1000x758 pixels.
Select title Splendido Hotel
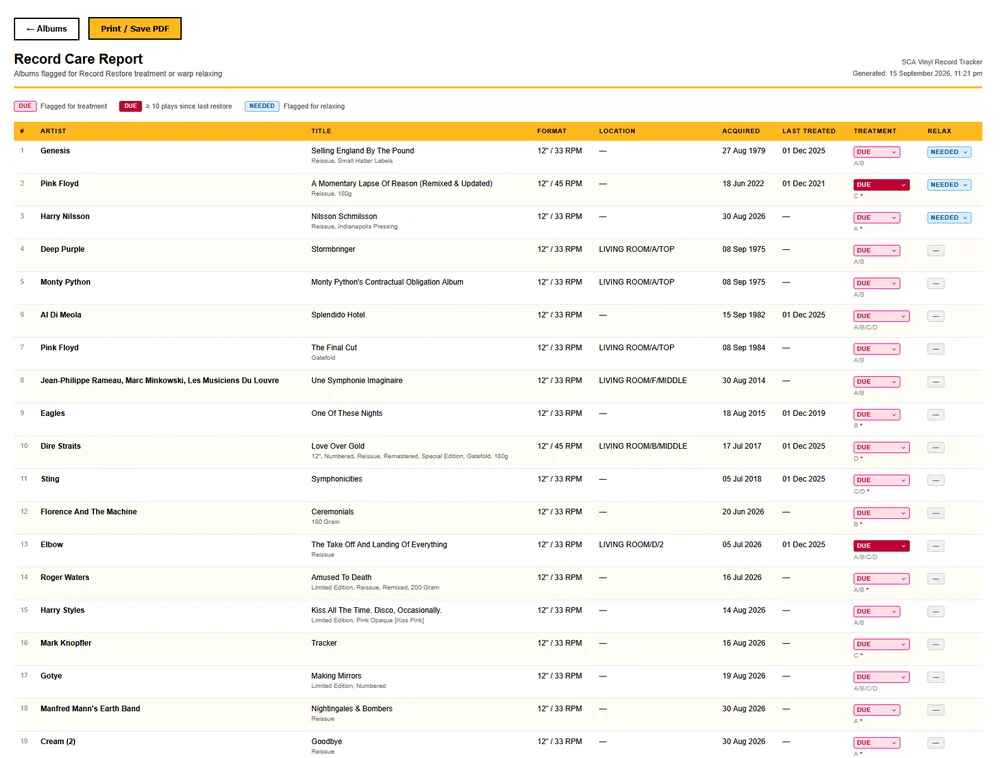pyautogui.click(x=338, y=315)
